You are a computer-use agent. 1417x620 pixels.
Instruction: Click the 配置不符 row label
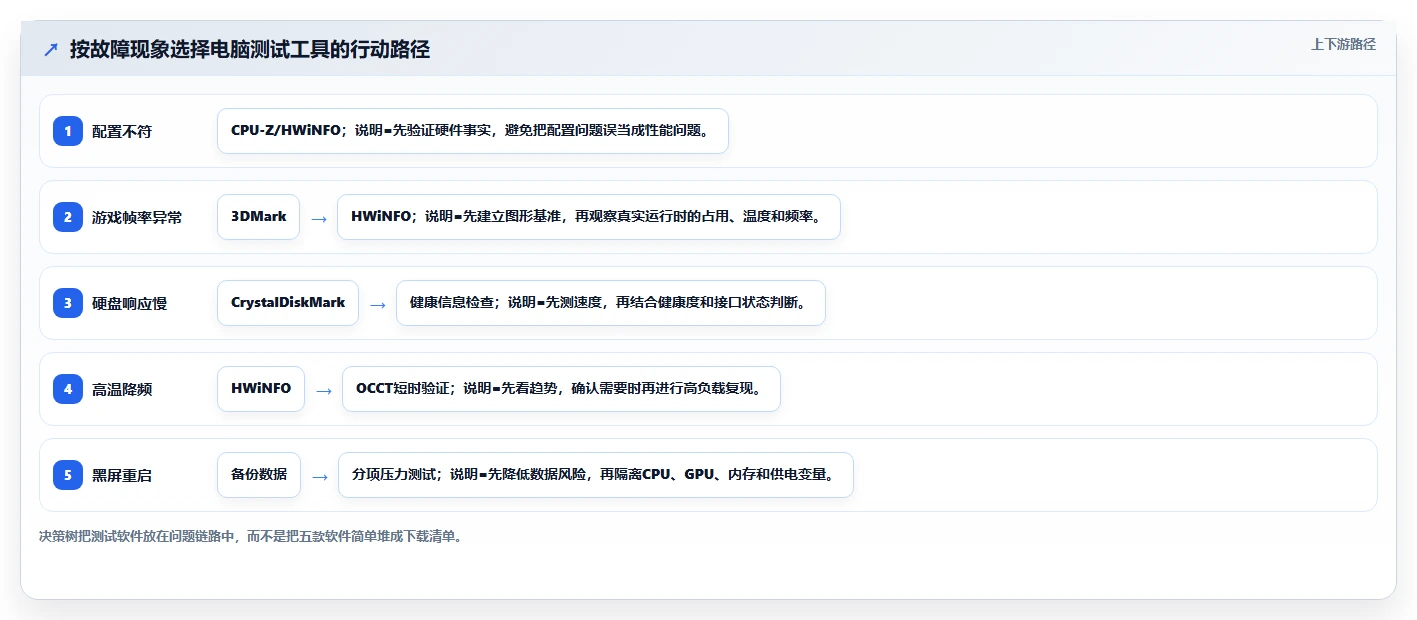[x=122, y=131]
